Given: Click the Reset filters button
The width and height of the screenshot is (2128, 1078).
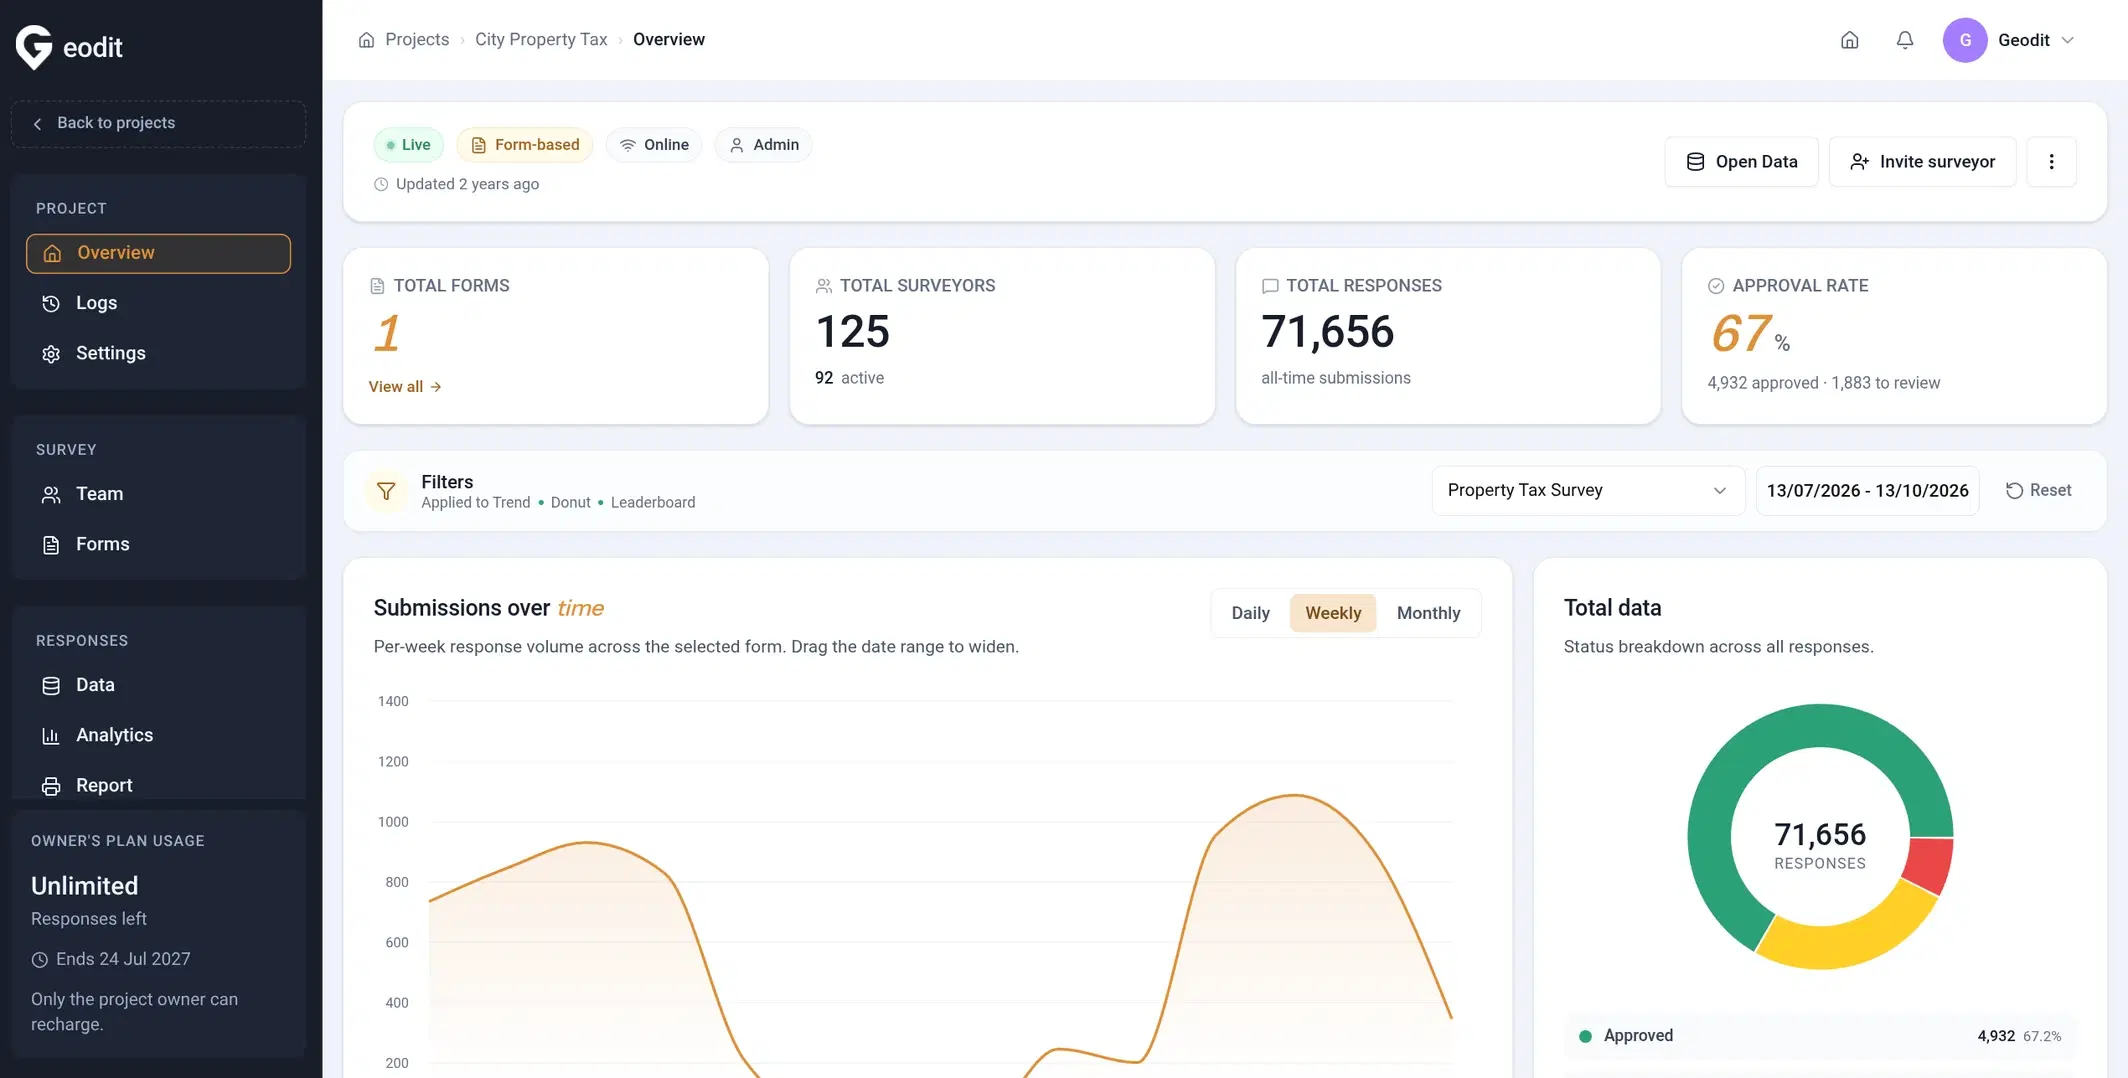Looking at the screenshot, I should point(2038,490).
